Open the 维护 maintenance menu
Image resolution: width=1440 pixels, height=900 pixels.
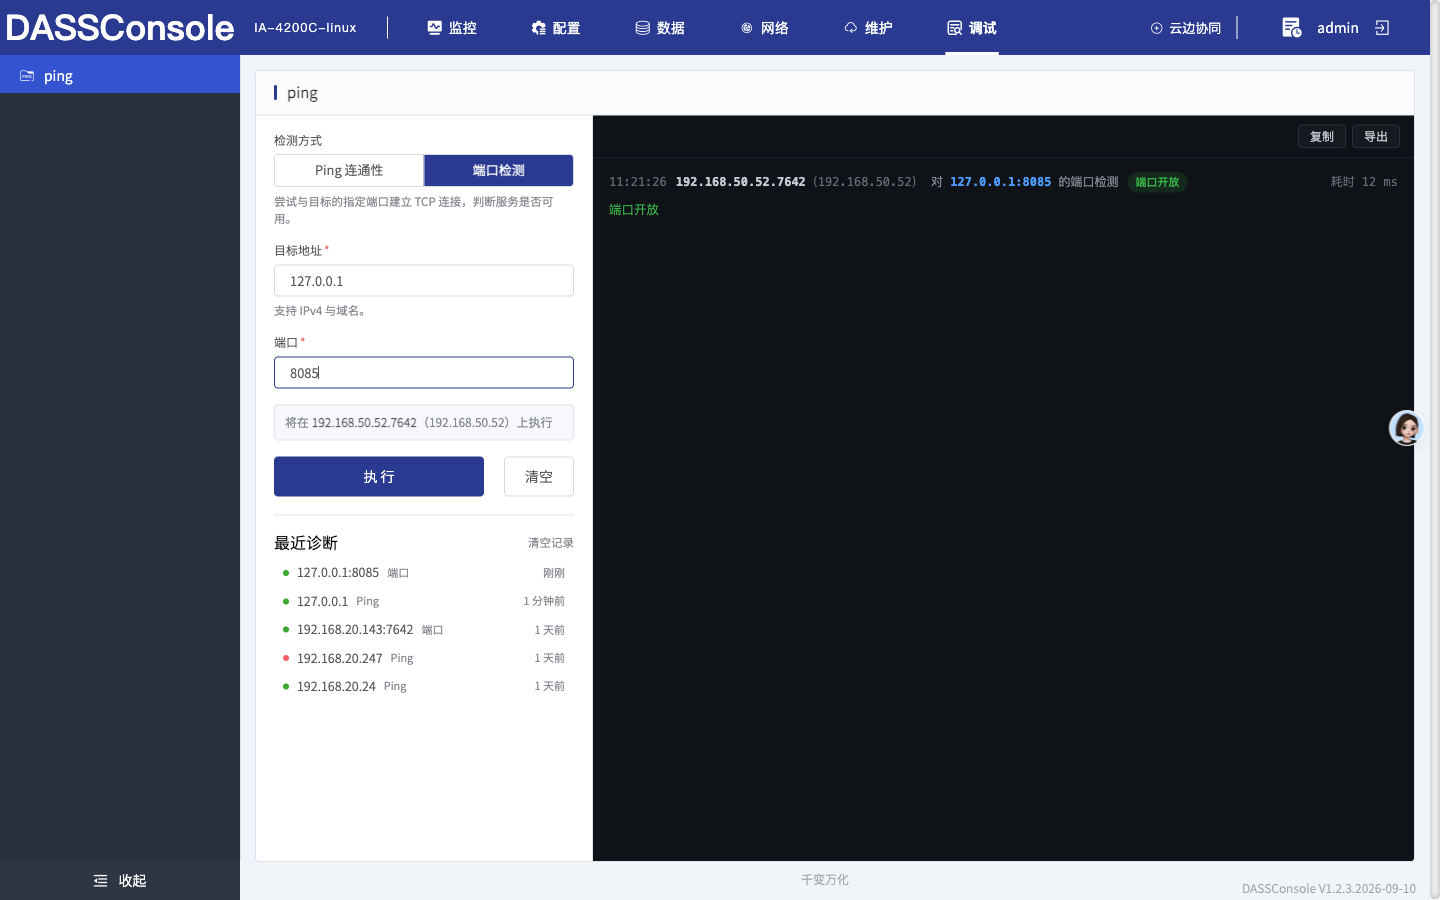point(868,28)
